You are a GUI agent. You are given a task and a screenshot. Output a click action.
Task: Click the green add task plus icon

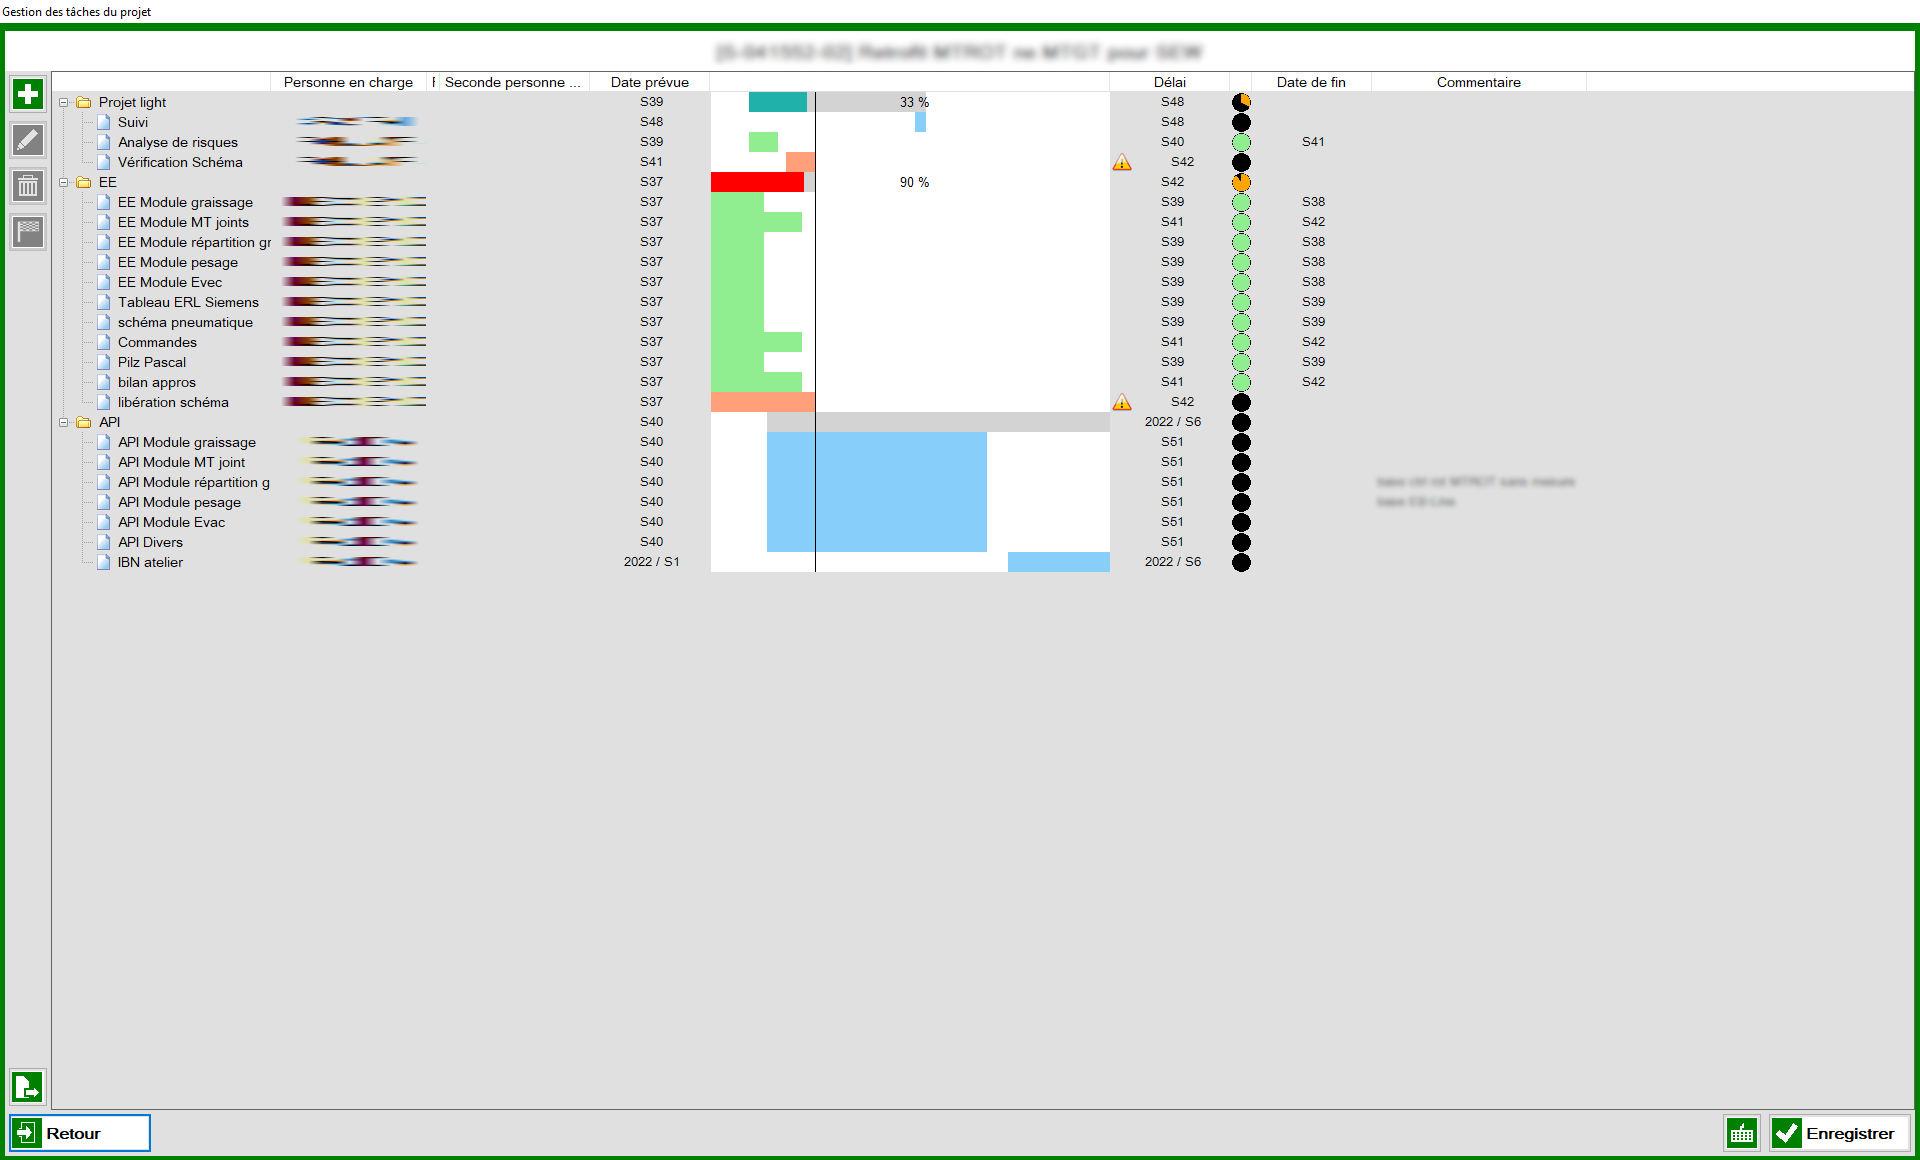[x=28, y=94]
